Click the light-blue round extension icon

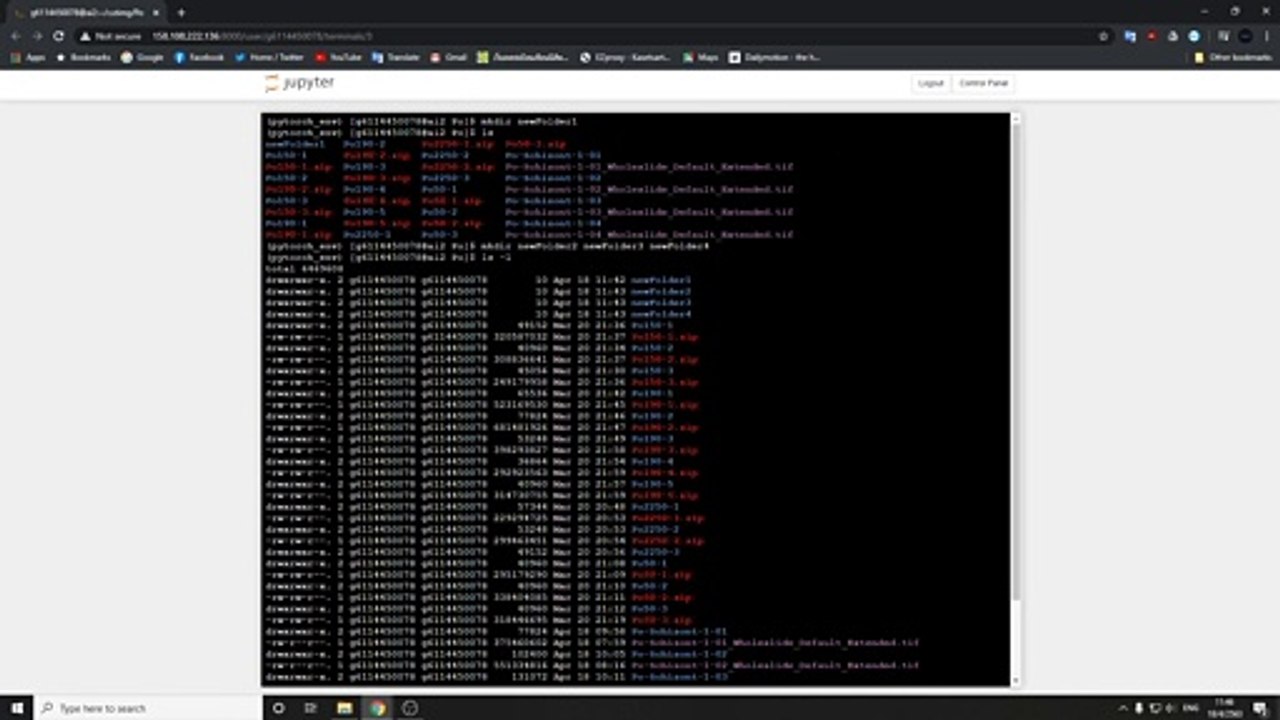click(x=1194, y=36)
